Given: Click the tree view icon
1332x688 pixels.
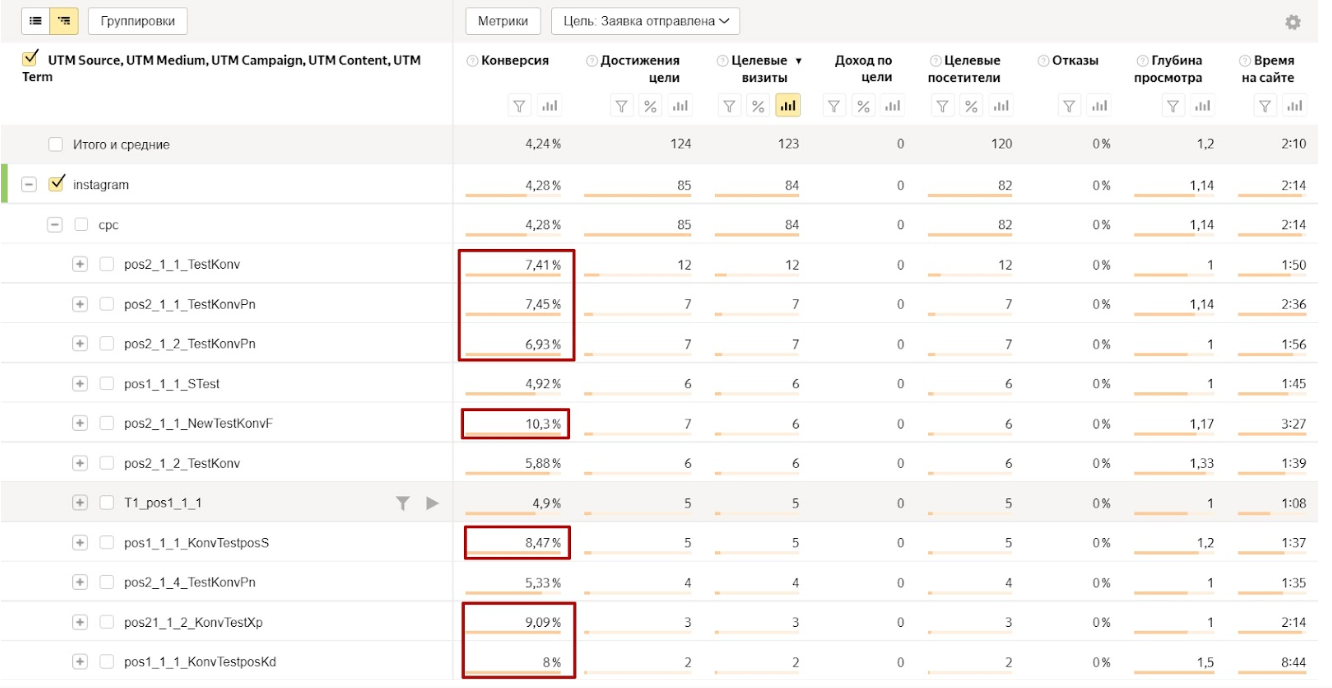Looking at the screenshot, I should (x=64, y=20).
